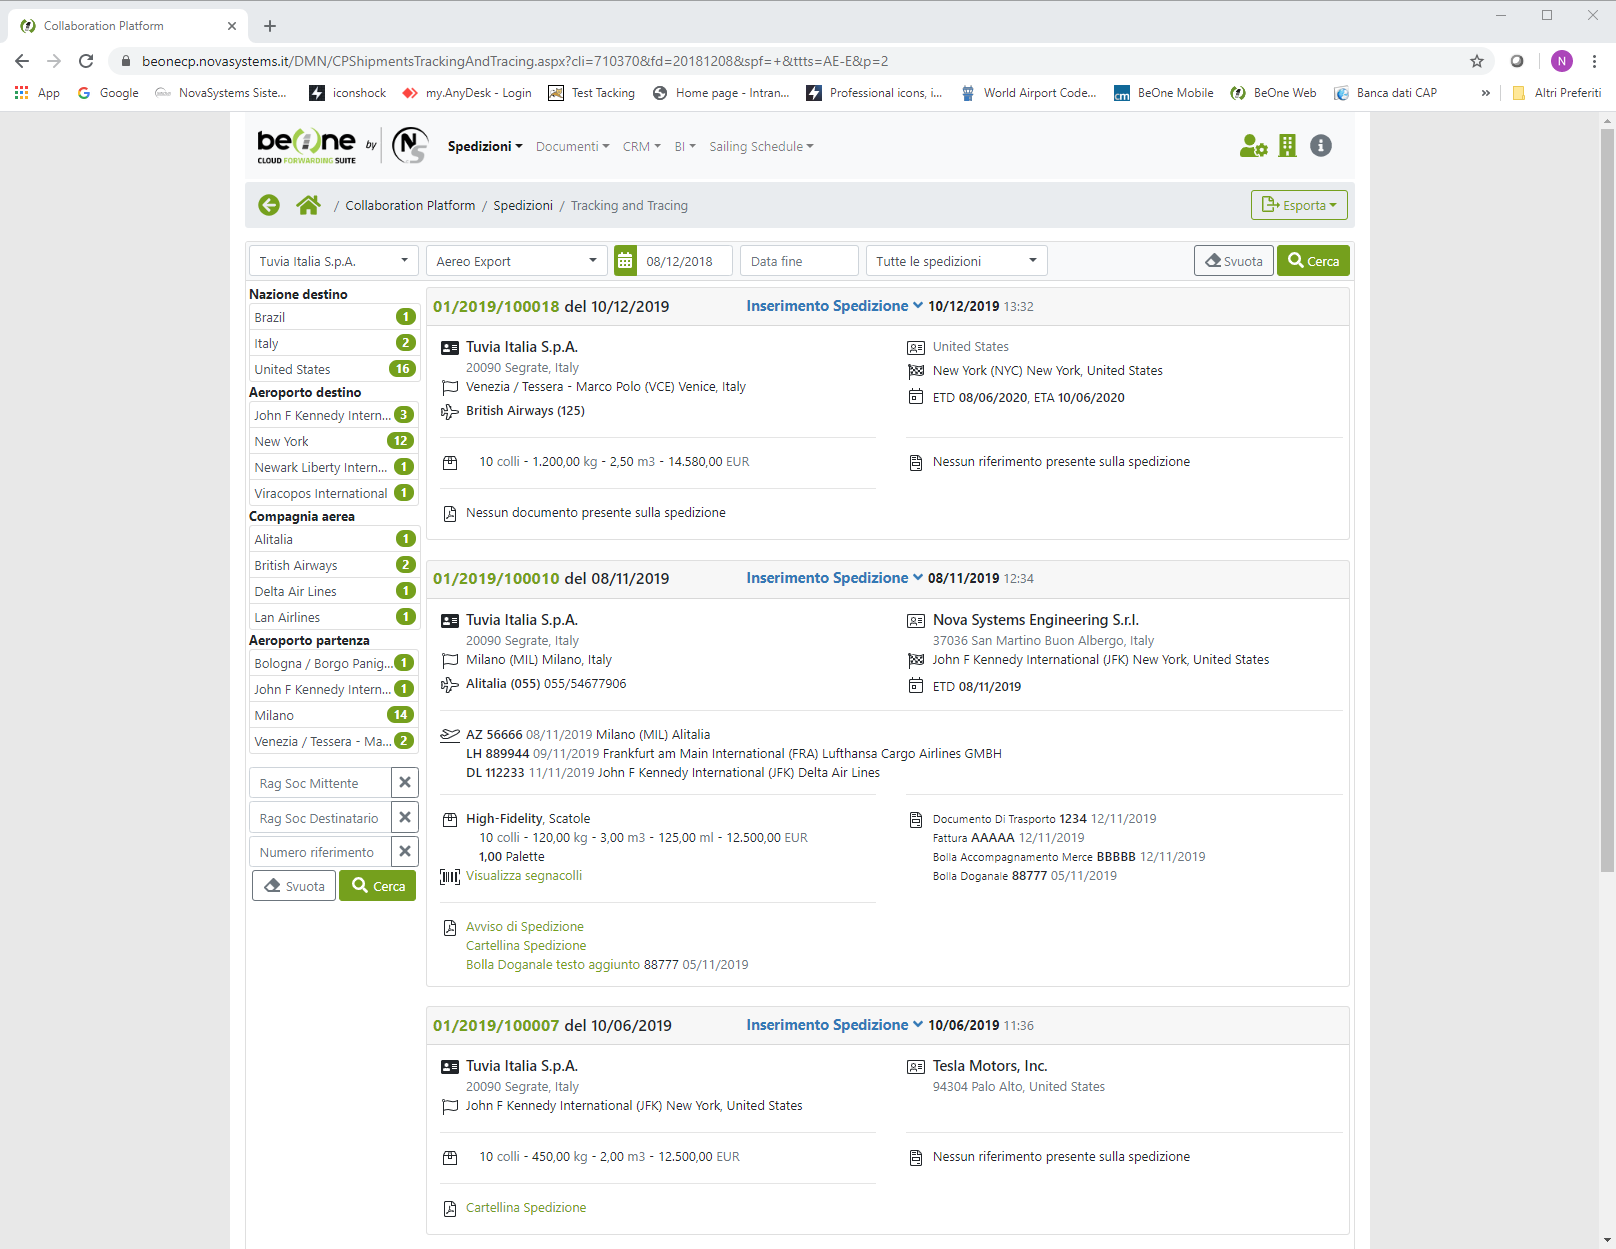Image resolution: width=1616 pixels, height=1249 pixels.
Task: Click the PDF icon beside Avviso di Spedizione
Action: click(x=450, y=927)
